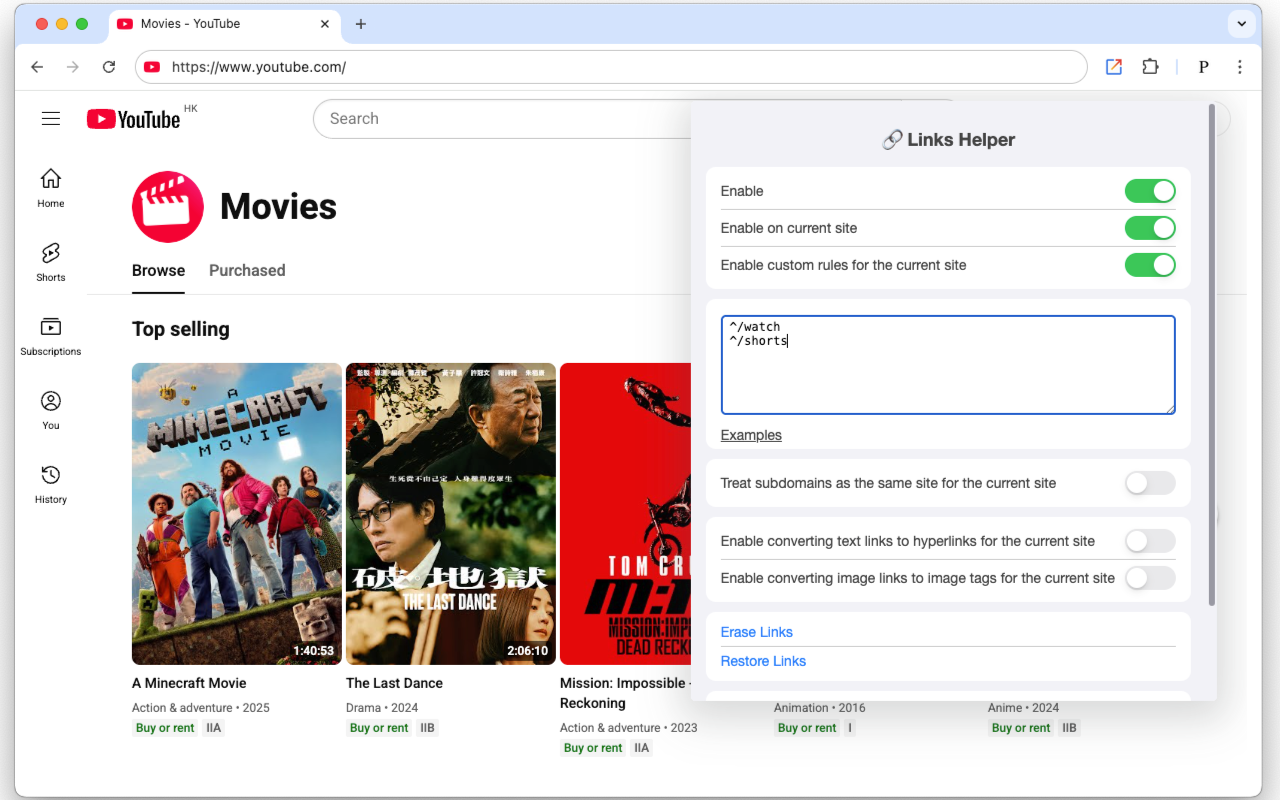This screenshot has width=1280, height=800.
Task: Click Restore Links
Action: [x=763, y=661]
